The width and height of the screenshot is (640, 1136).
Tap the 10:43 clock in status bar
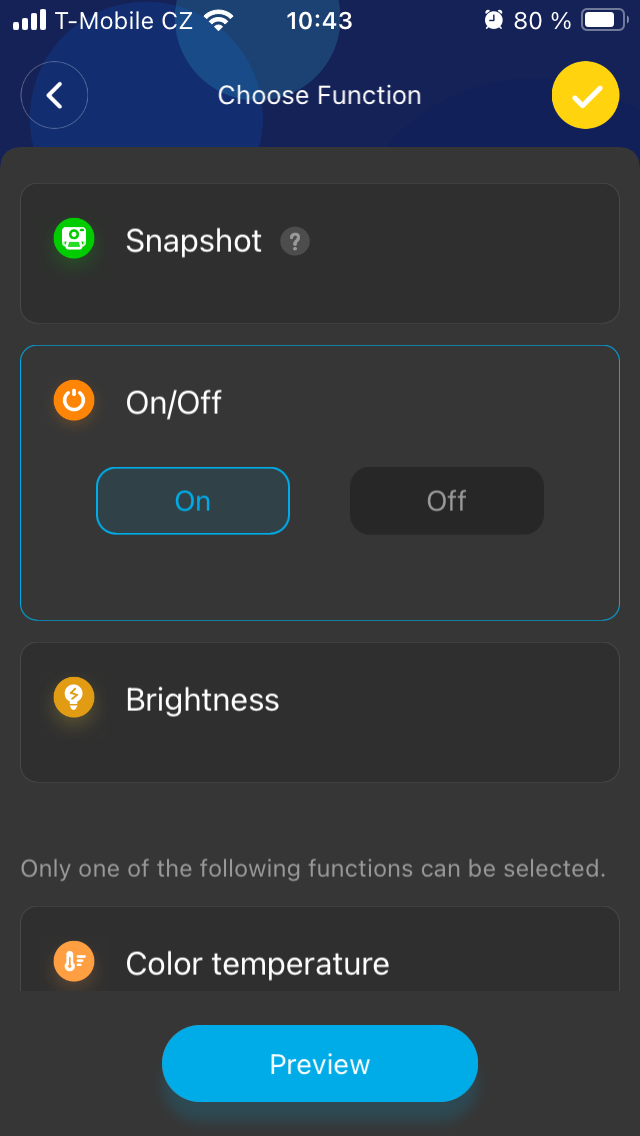[x=319, y=20]
